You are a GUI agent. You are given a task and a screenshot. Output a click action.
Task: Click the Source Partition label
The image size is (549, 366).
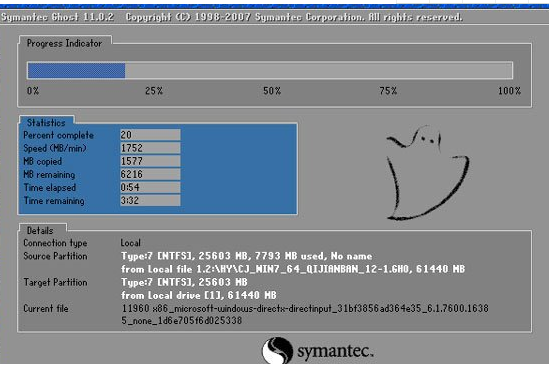coord(55,256)
